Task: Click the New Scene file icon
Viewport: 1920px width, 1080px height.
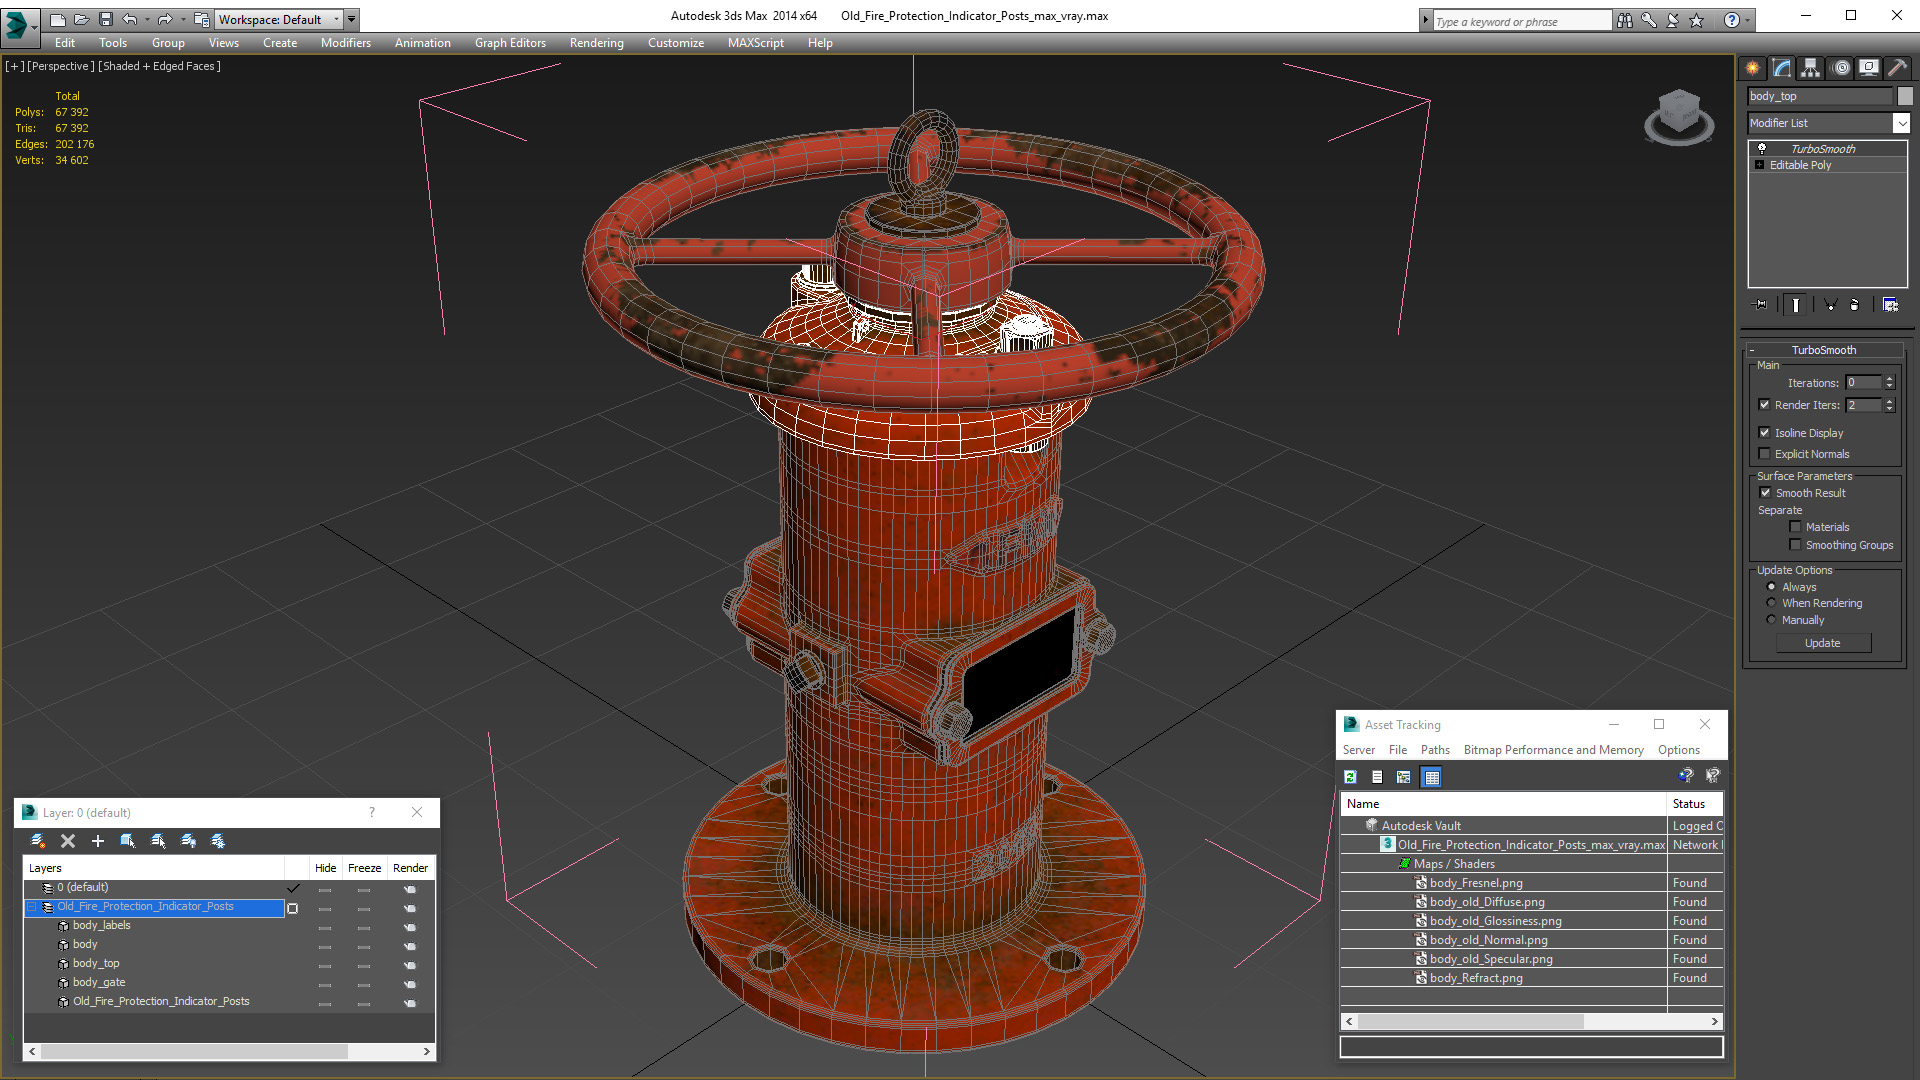Action: click(58, 19)
